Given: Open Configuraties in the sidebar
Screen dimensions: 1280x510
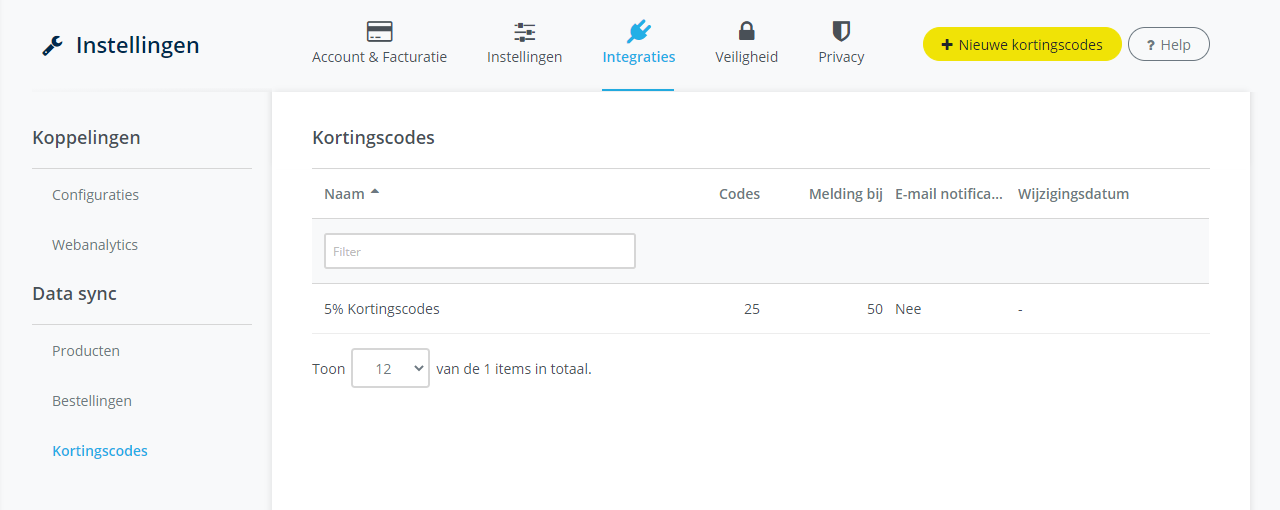Looking at the screenshot, I should (95, 195).
